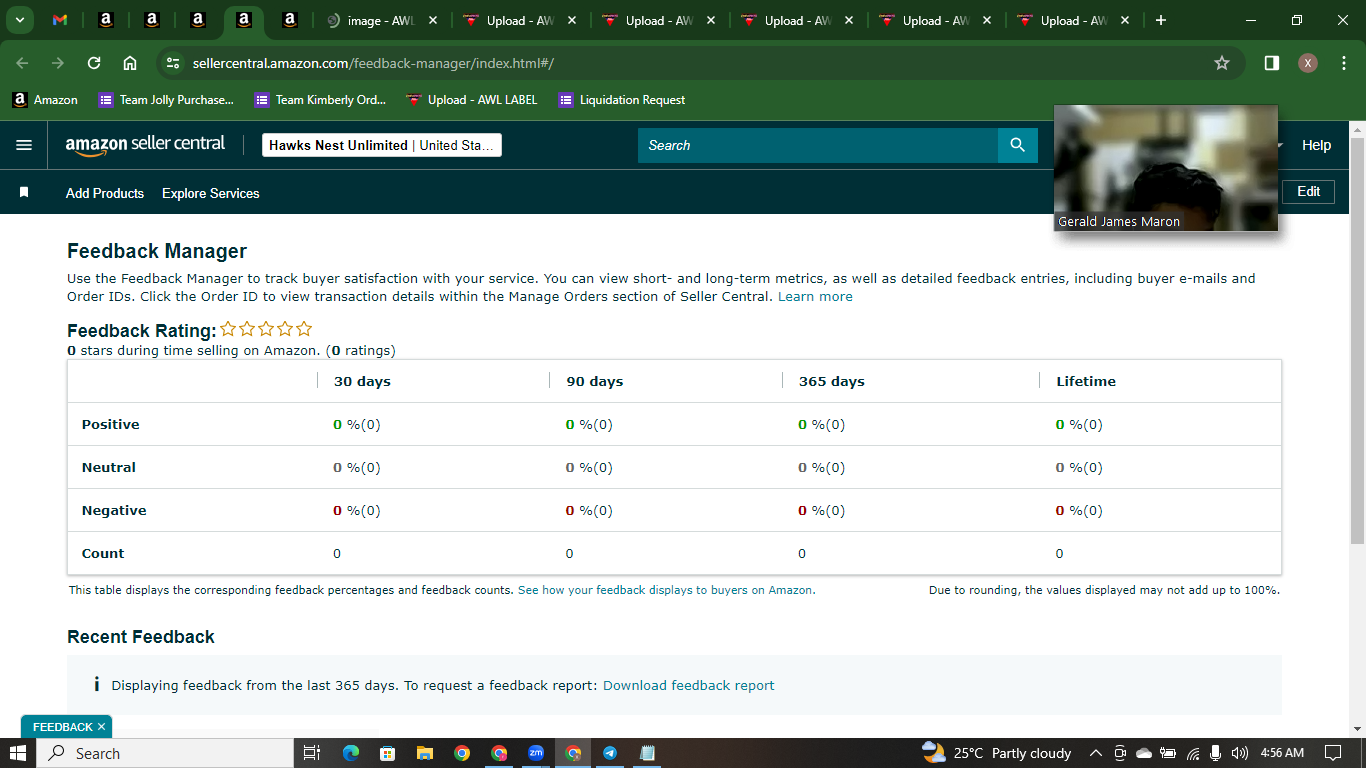Click into the Seller Central search field

[x=817, y=145]
